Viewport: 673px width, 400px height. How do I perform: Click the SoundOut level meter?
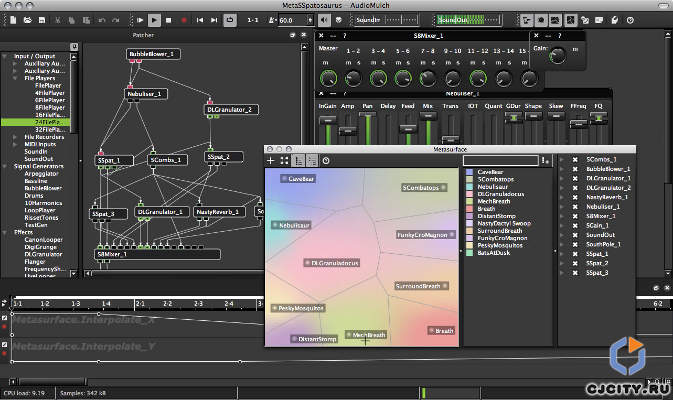(468, 20)
